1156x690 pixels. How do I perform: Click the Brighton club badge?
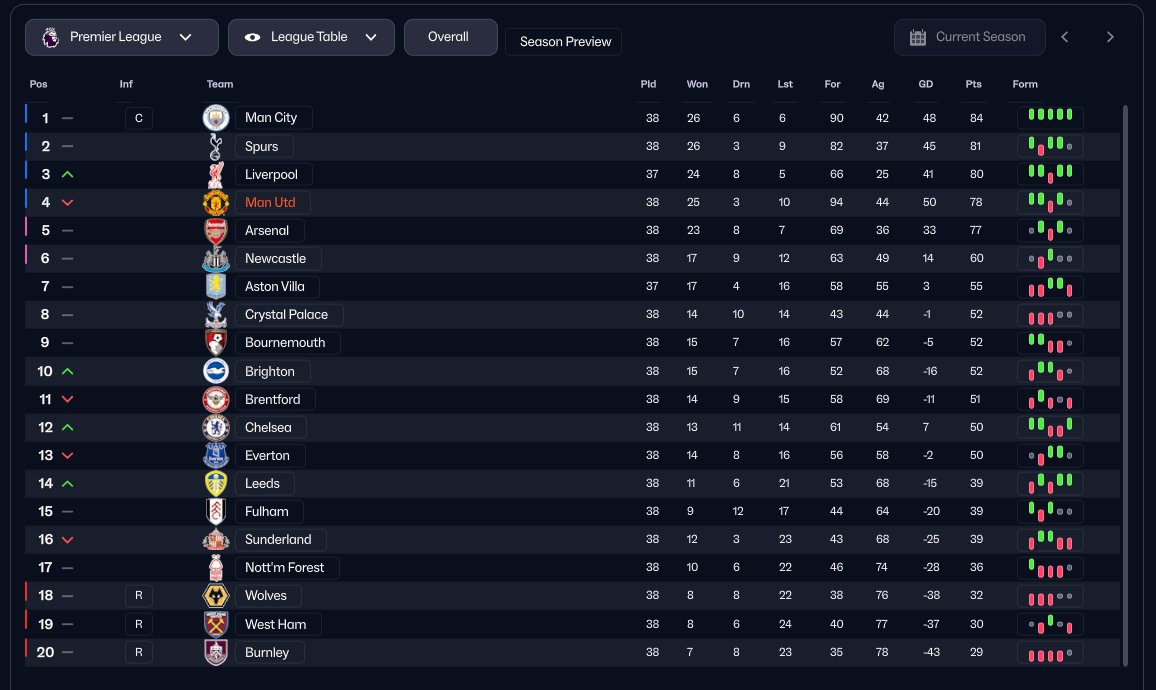coord(216,371)
